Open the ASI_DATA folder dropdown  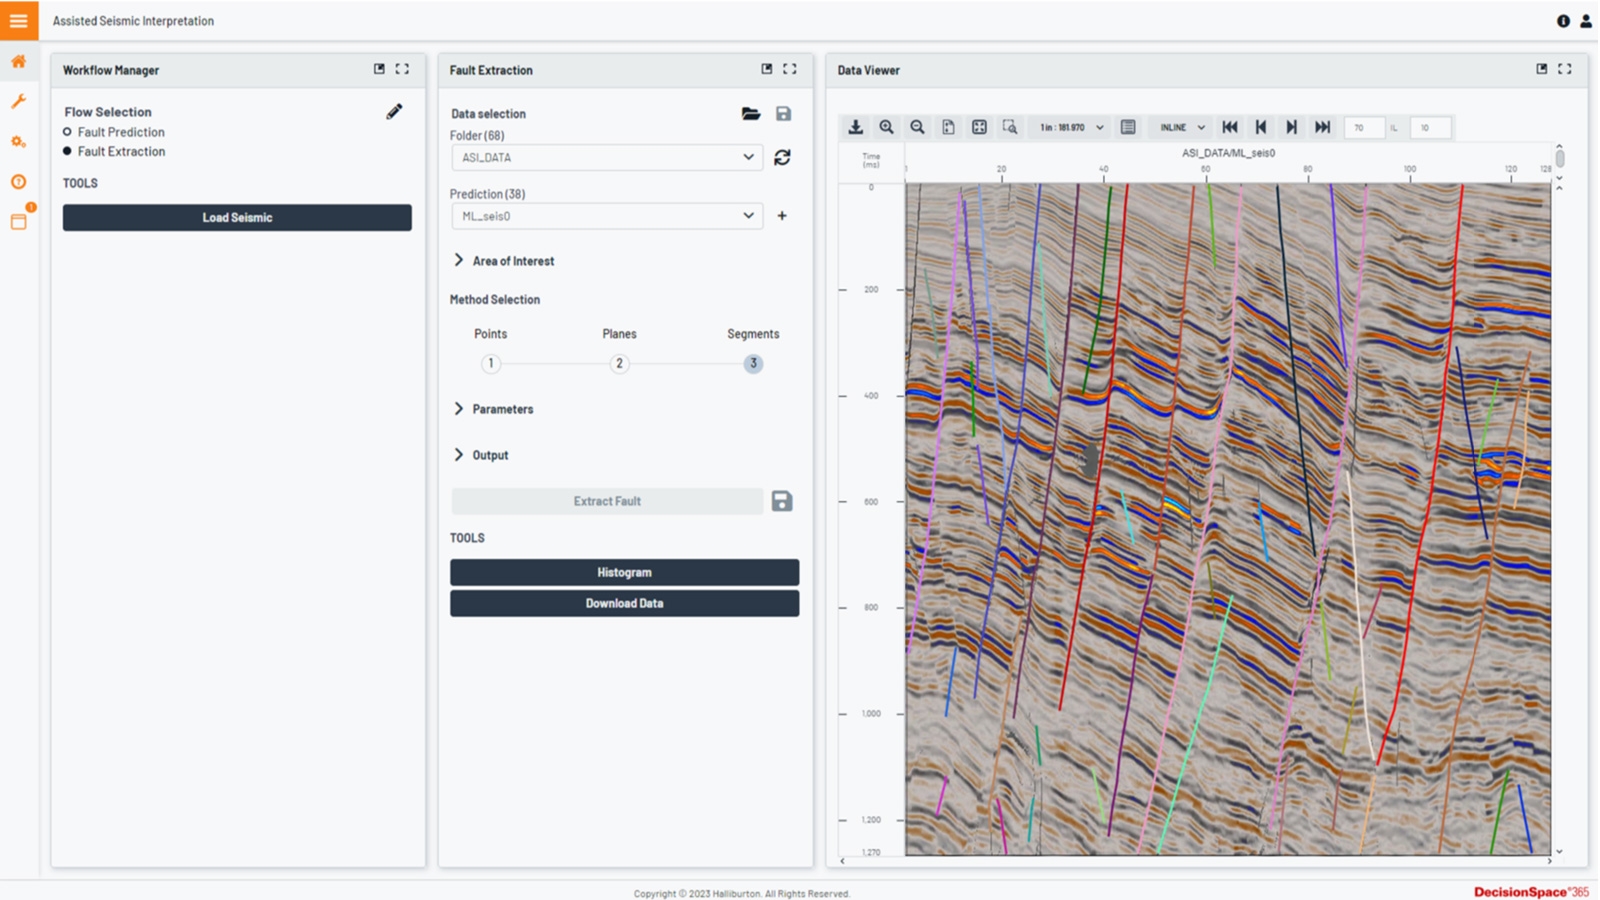(607, 157)
